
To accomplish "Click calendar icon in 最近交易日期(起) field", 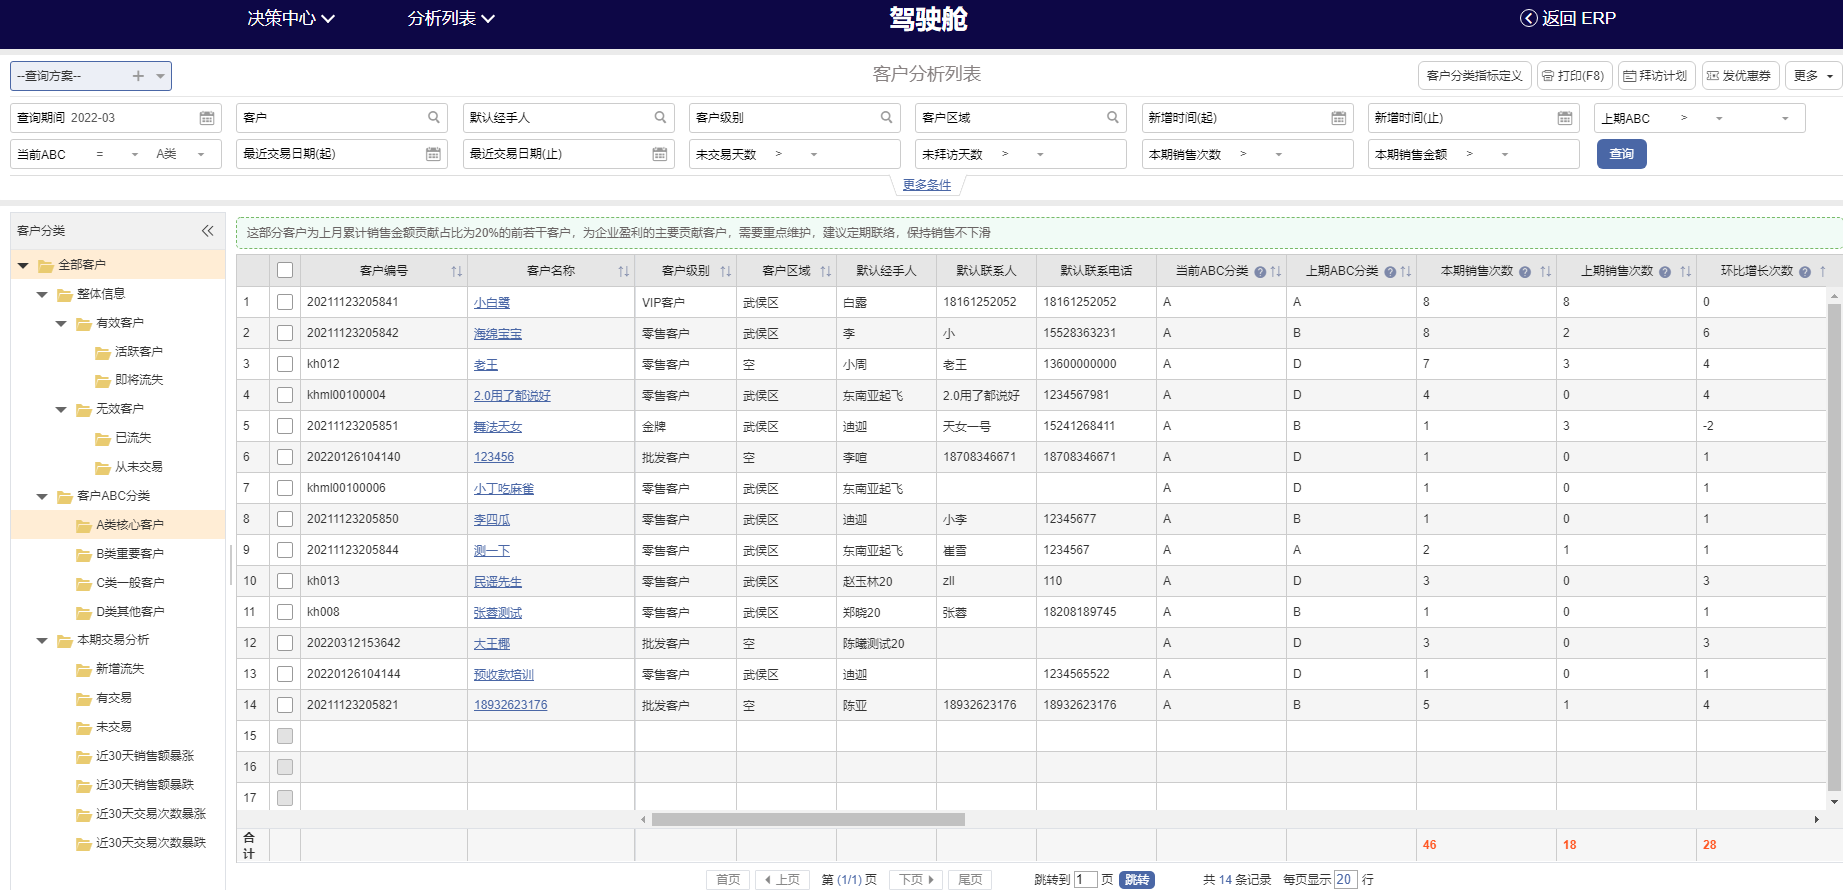I will [433, 154].
